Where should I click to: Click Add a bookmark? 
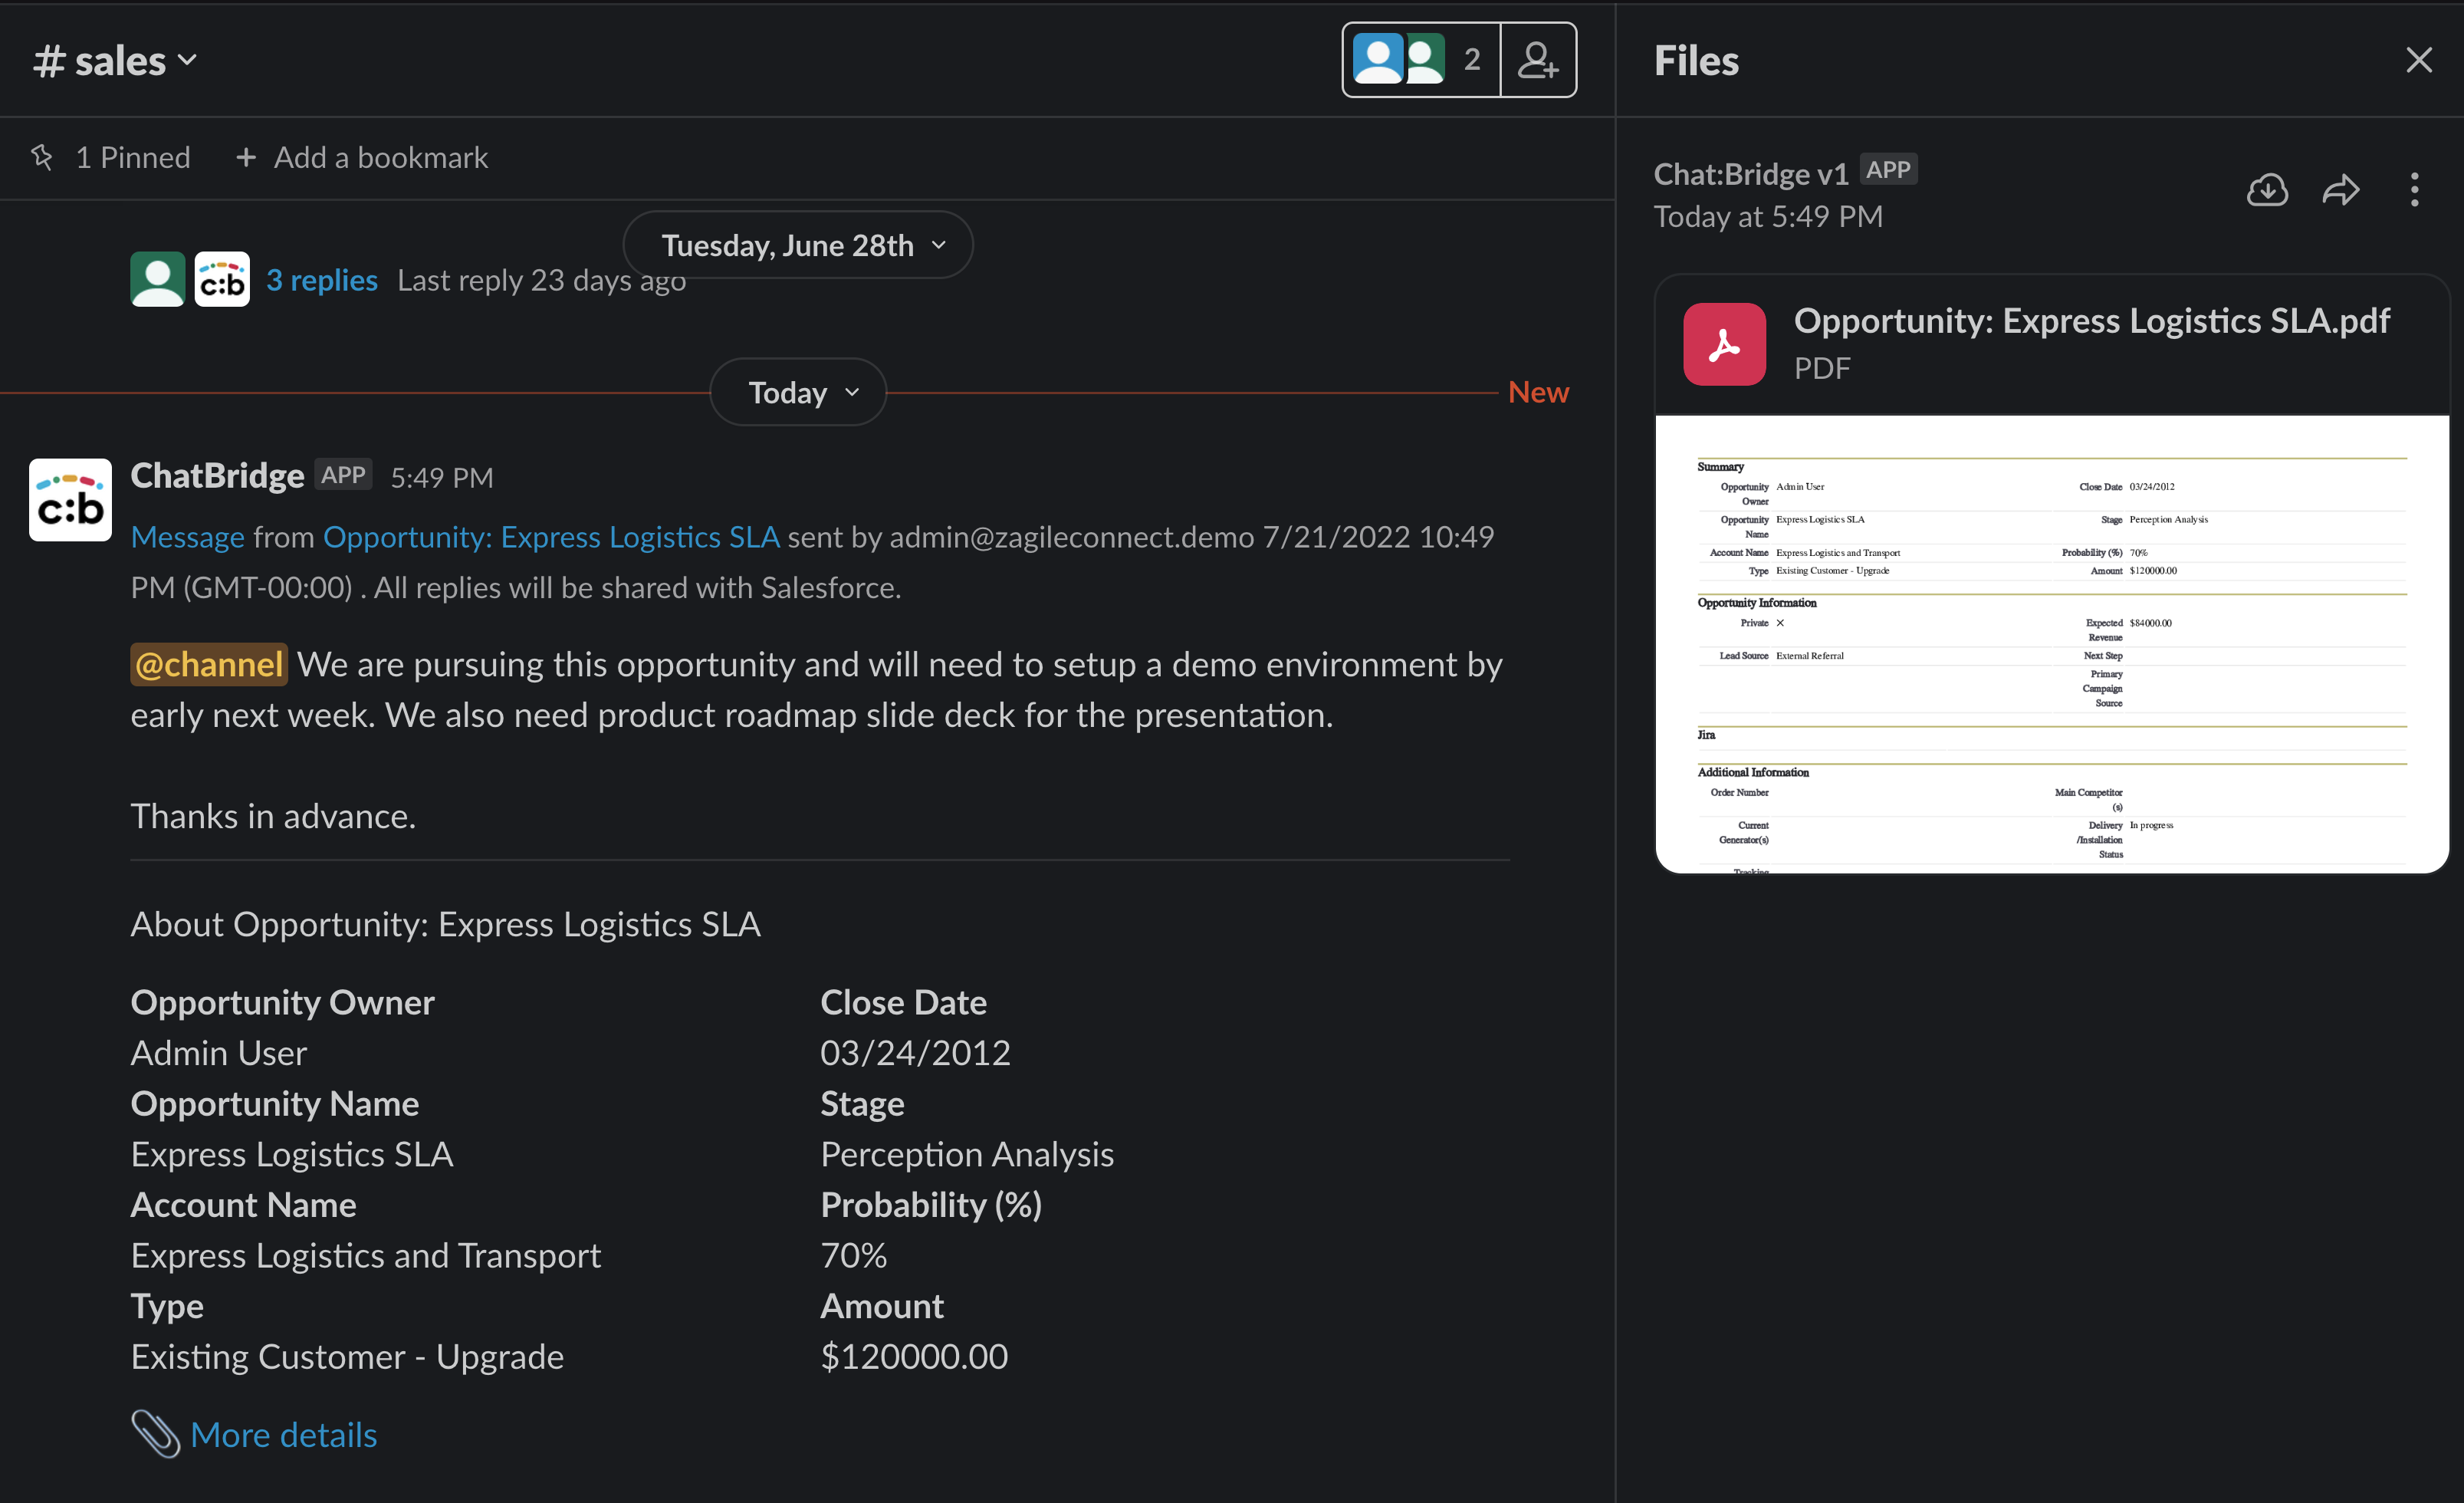[x=362, y=157]
